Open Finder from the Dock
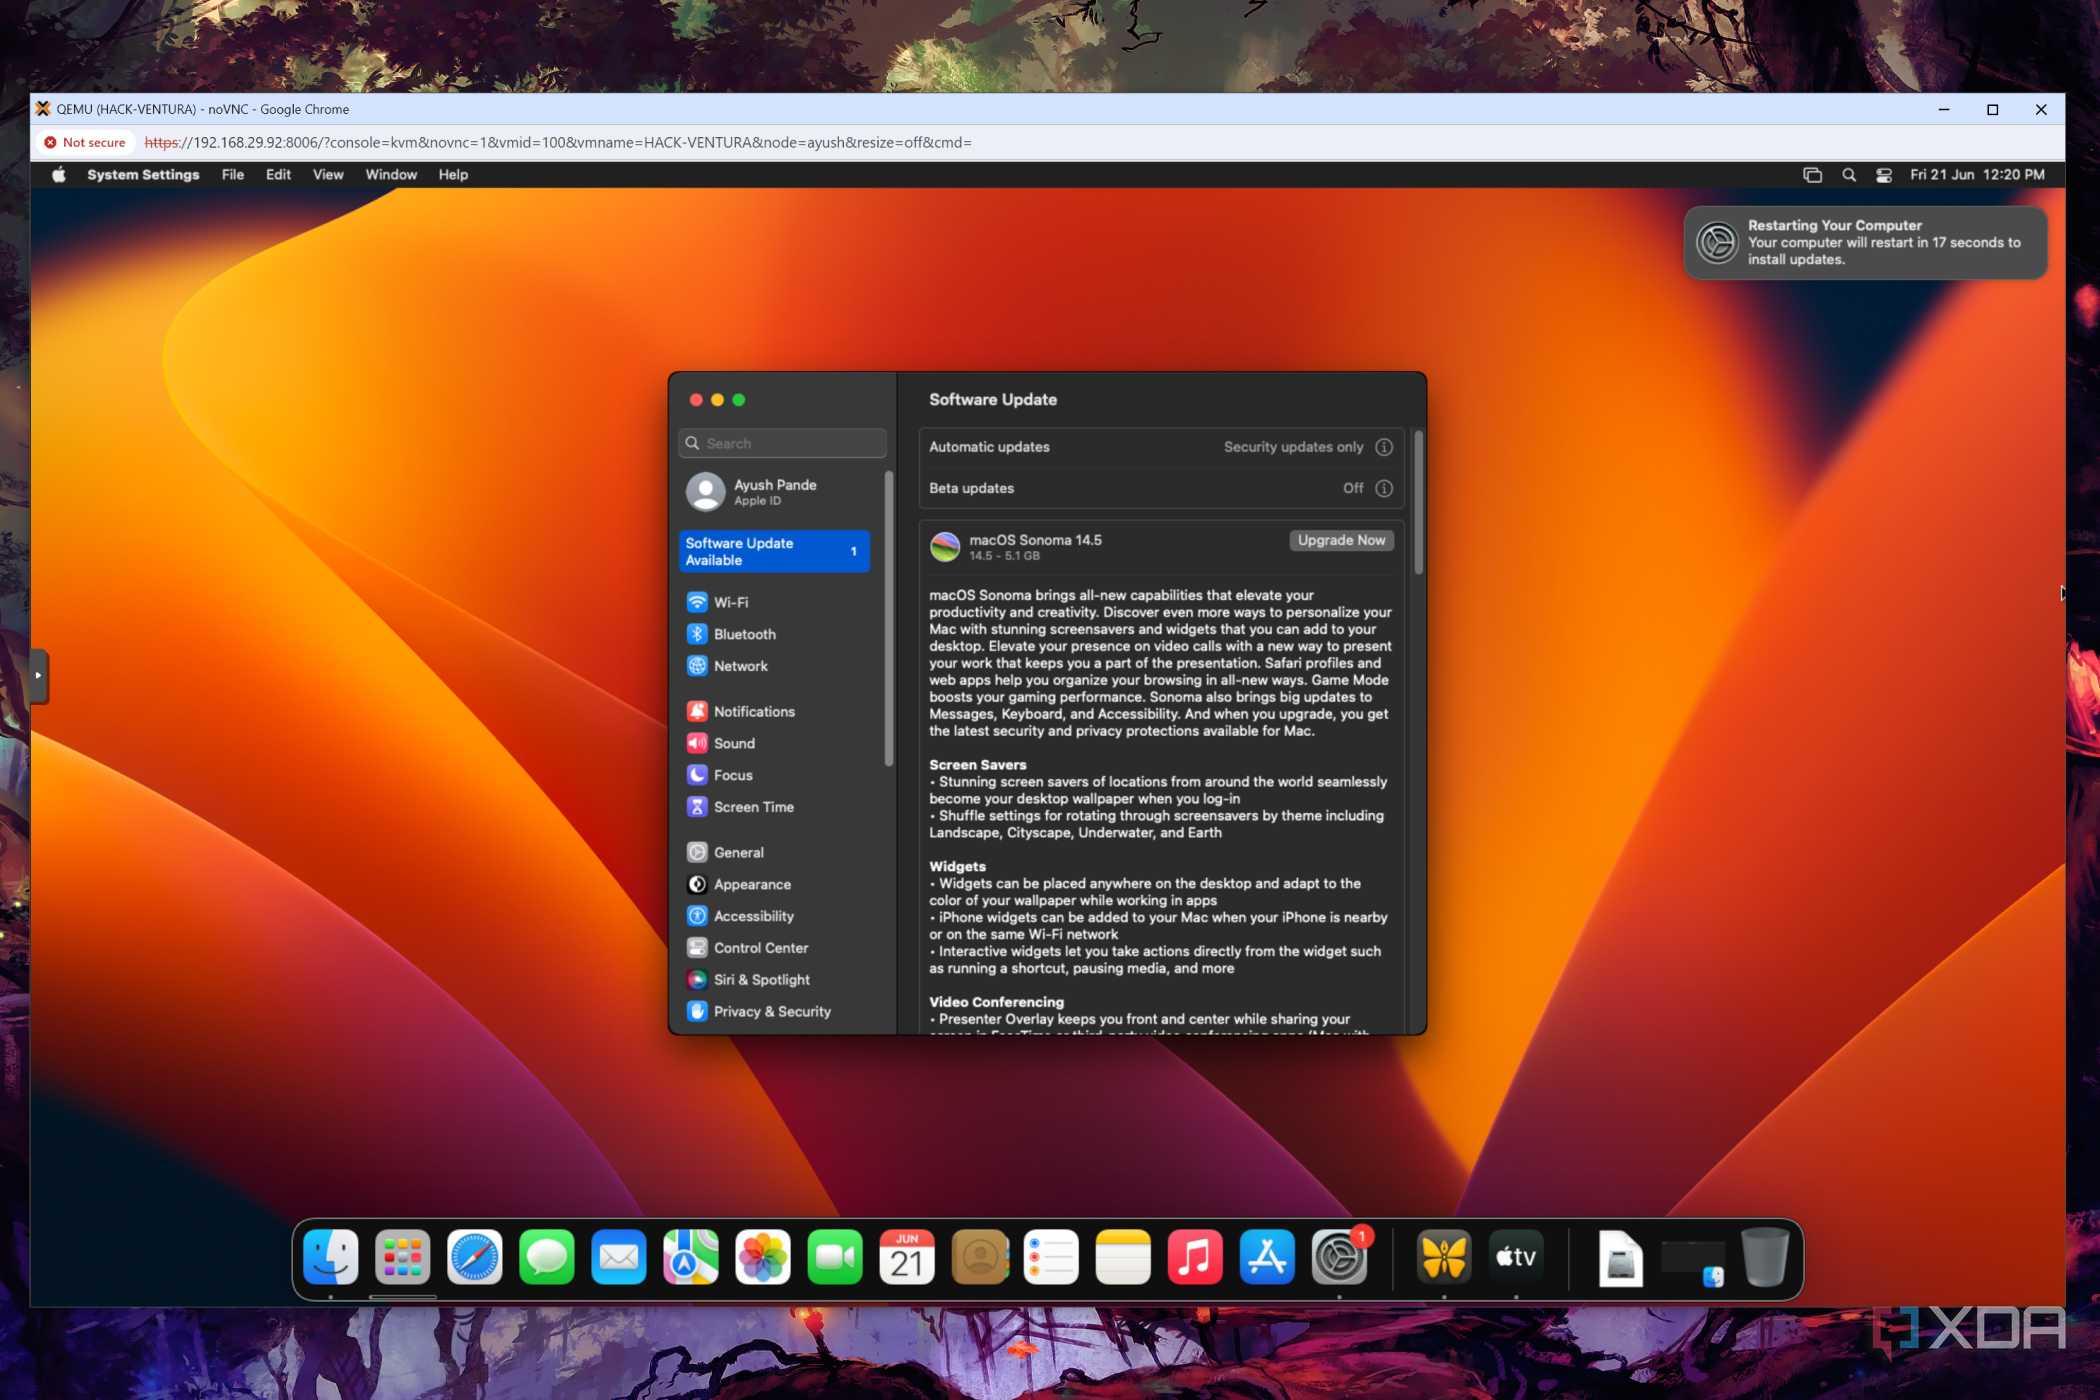2100x1400 pixels. pos(331,1257)
